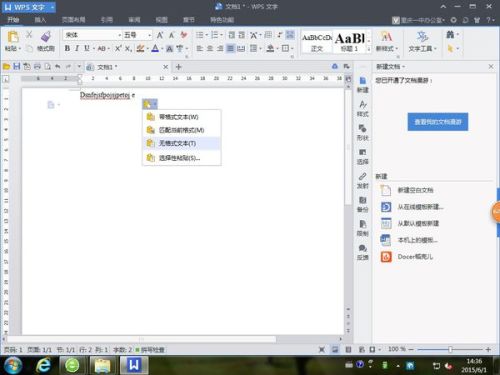
Task: Decrease paragraph indent
Action: click(x=232, y=35)
